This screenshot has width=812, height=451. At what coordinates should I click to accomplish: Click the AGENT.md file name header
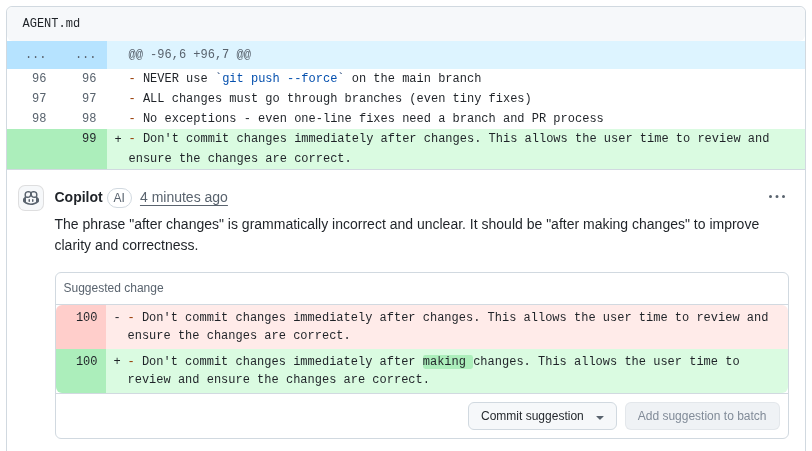[x=51, y=23]
